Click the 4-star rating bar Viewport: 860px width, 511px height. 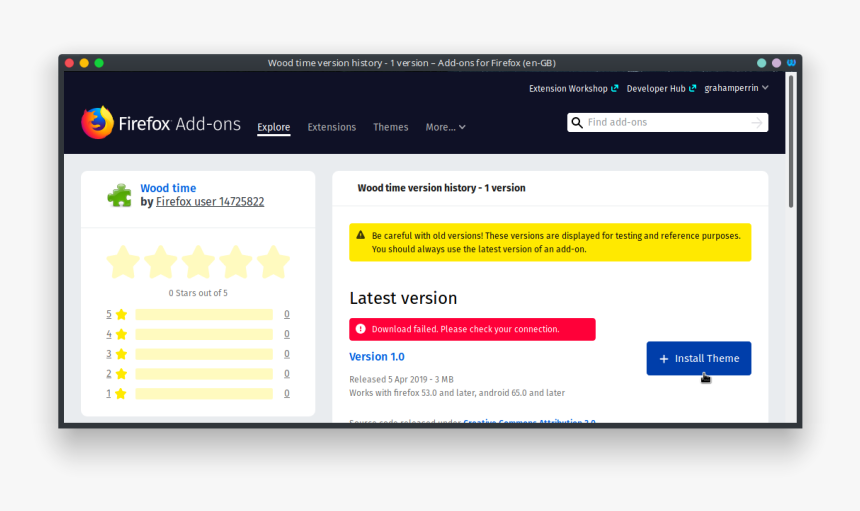coord(204,334)
